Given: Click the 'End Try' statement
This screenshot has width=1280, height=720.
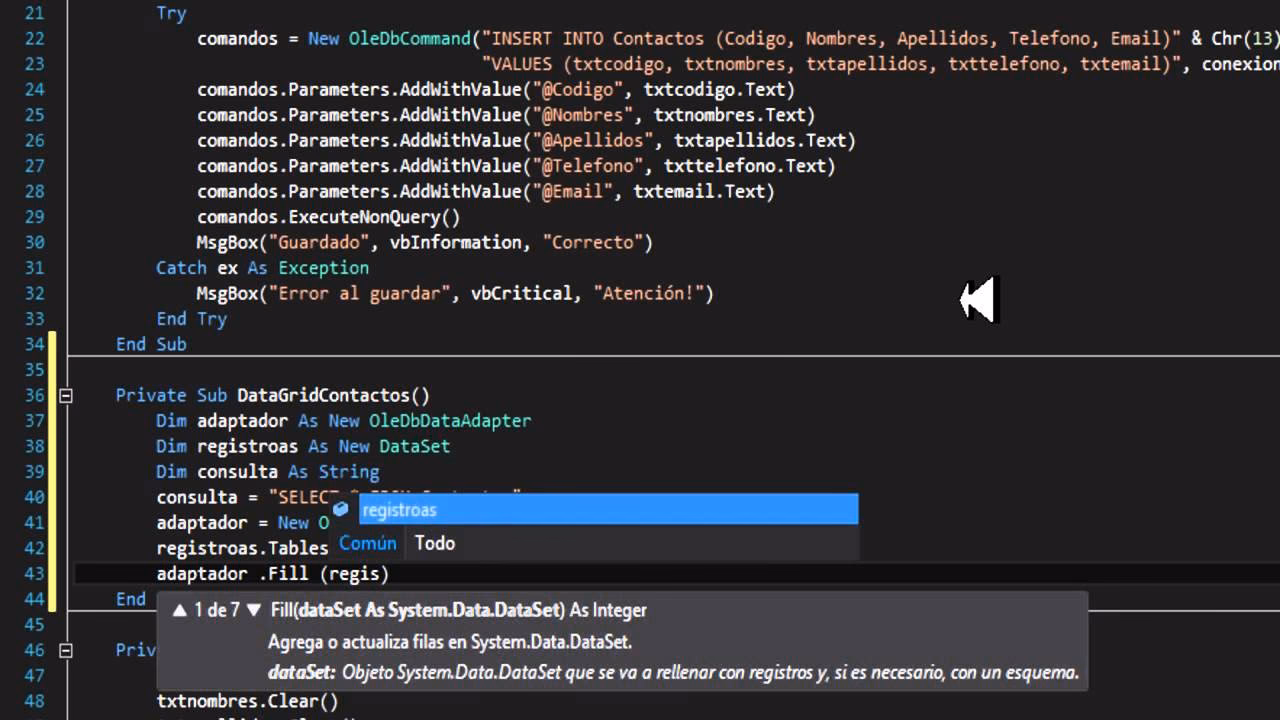Looking at the screenshot, I should tap(191, 319).
